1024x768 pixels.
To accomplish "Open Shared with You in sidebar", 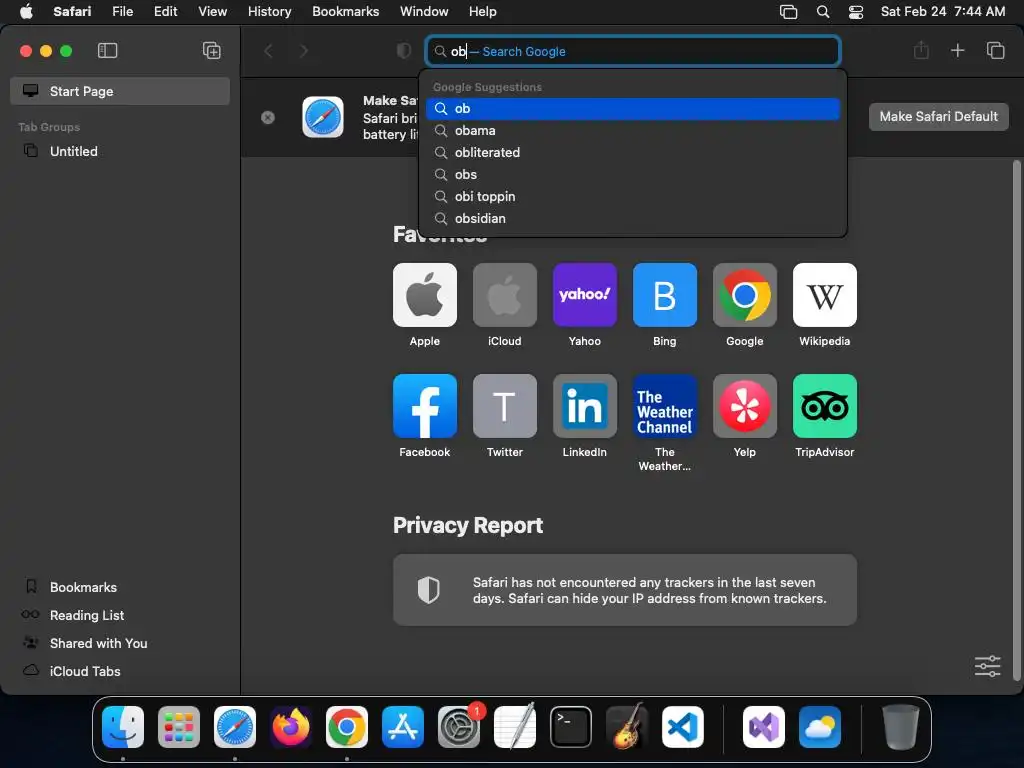I will pyautogui.click(x=120, y=643).
